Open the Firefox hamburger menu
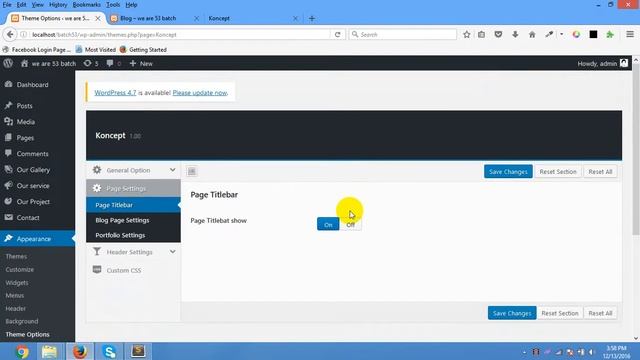The image size is (640, 360). (630, 34)
